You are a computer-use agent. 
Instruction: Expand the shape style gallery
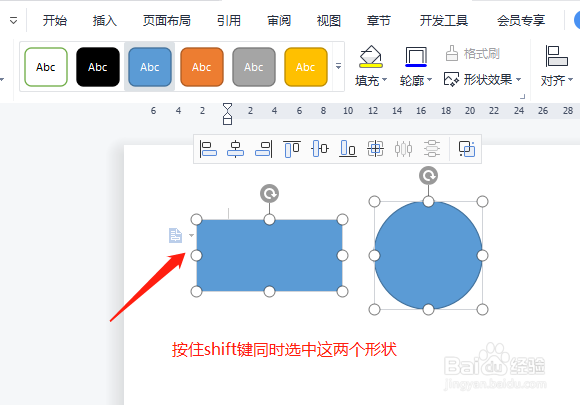338,66
